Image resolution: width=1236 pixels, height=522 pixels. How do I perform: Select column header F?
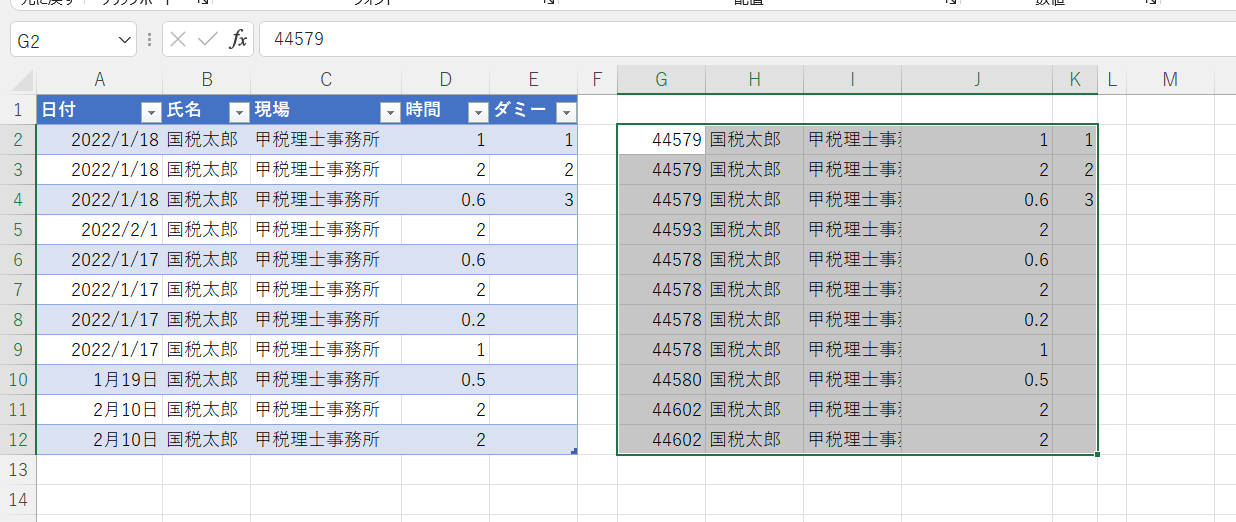coord(597,80)
